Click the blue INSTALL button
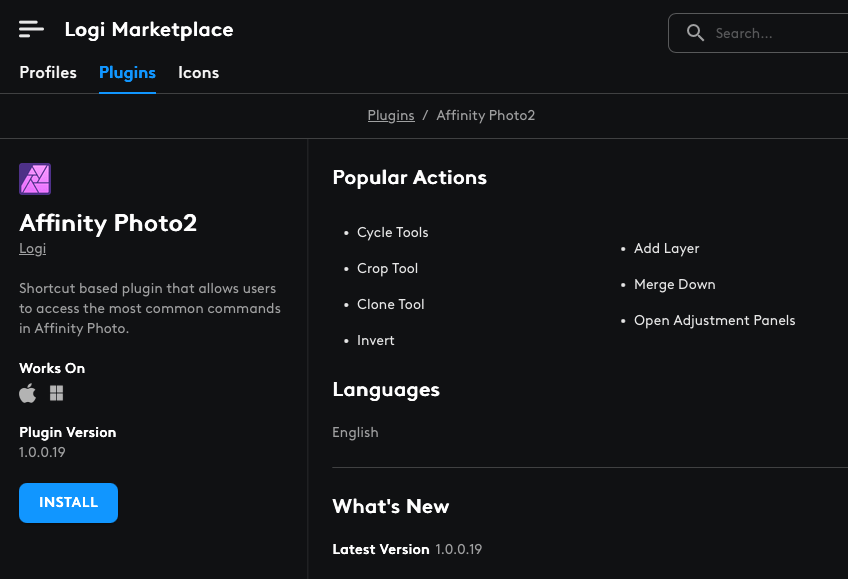 tap(68, 503)
